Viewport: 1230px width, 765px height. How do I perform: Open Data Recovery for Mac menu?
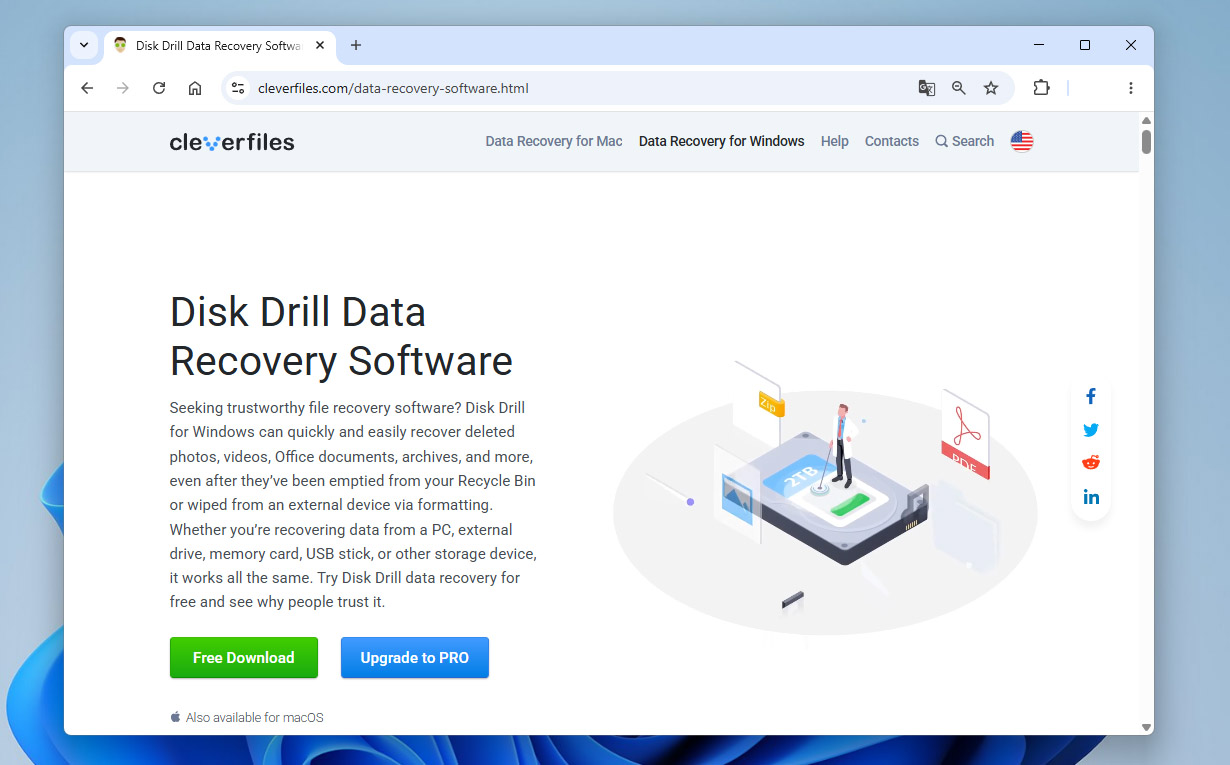tap(554, 141)
